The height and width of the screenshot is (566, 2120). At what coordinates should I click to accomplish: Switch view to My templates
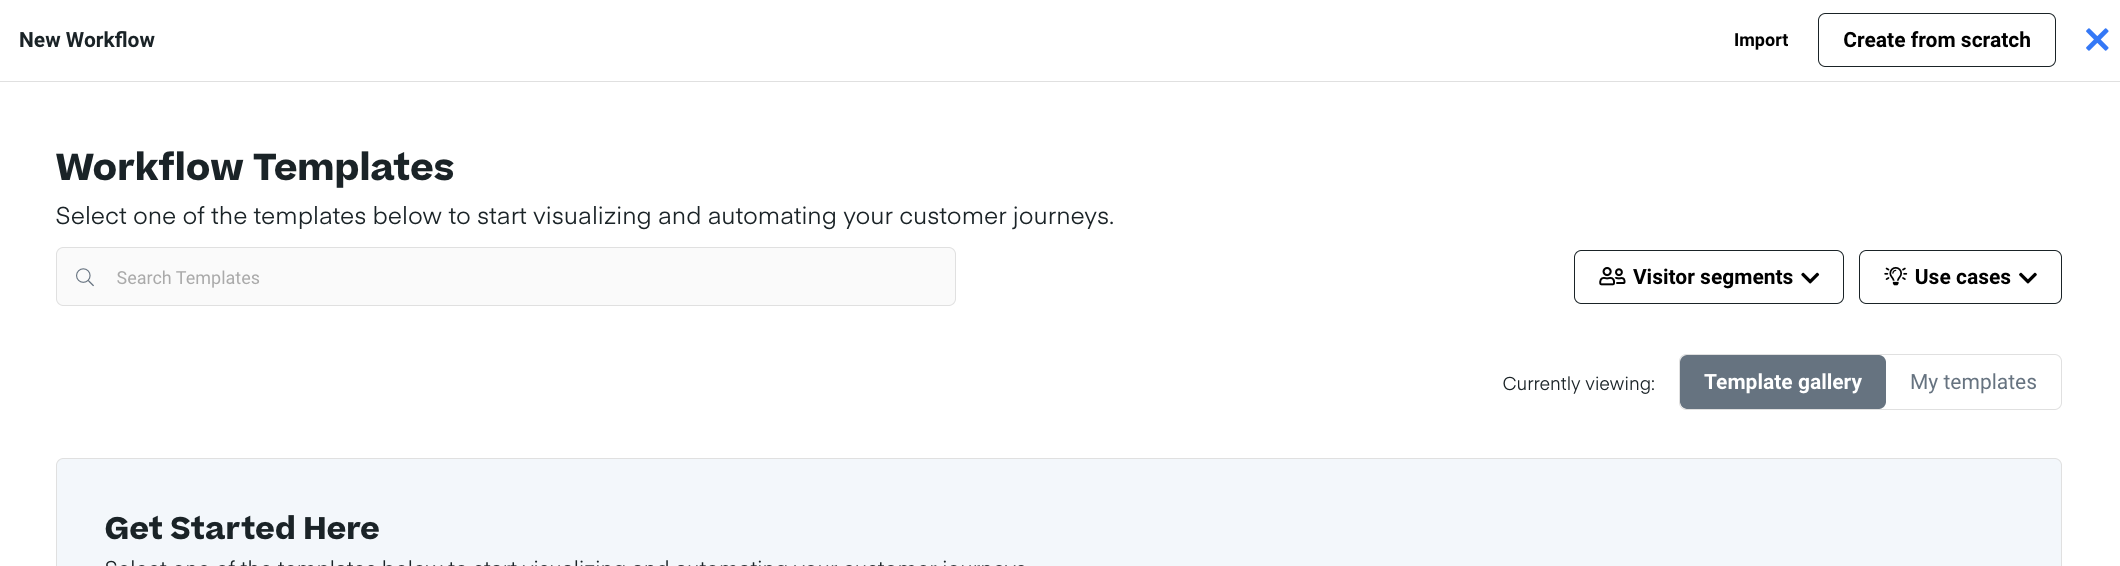pos(1972,382)
